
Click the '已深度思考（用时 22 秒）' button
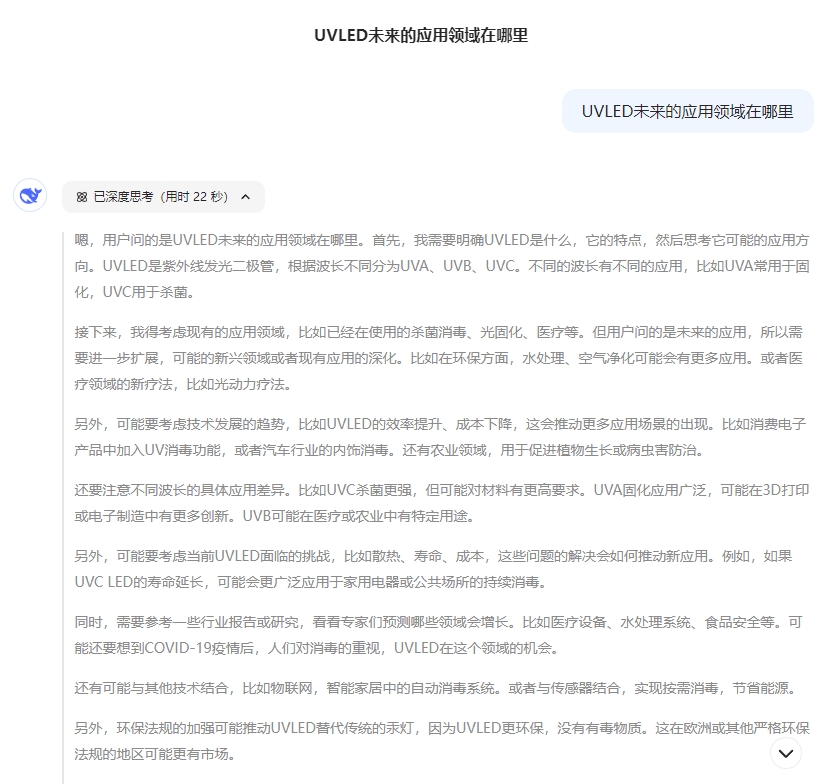163,197
